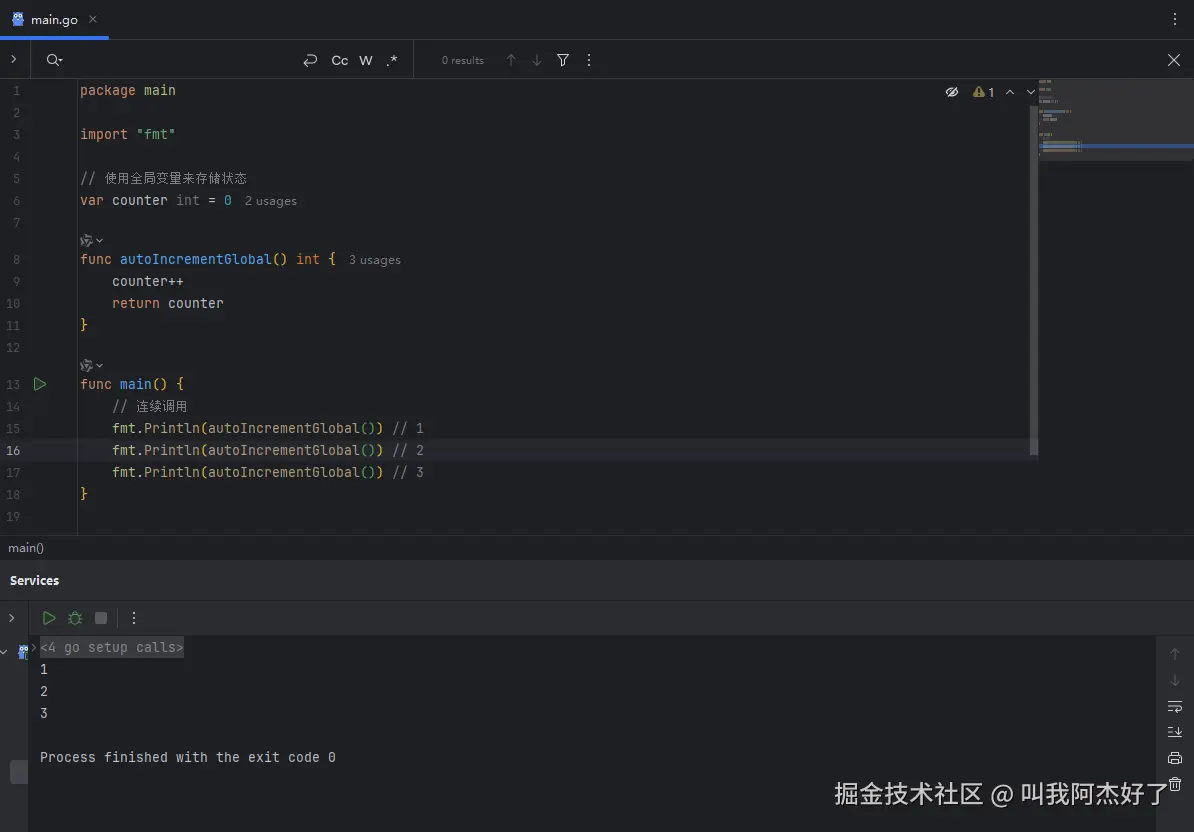
Task: Expand folded '4 go setup calls'
Action: tap(112, 647)
